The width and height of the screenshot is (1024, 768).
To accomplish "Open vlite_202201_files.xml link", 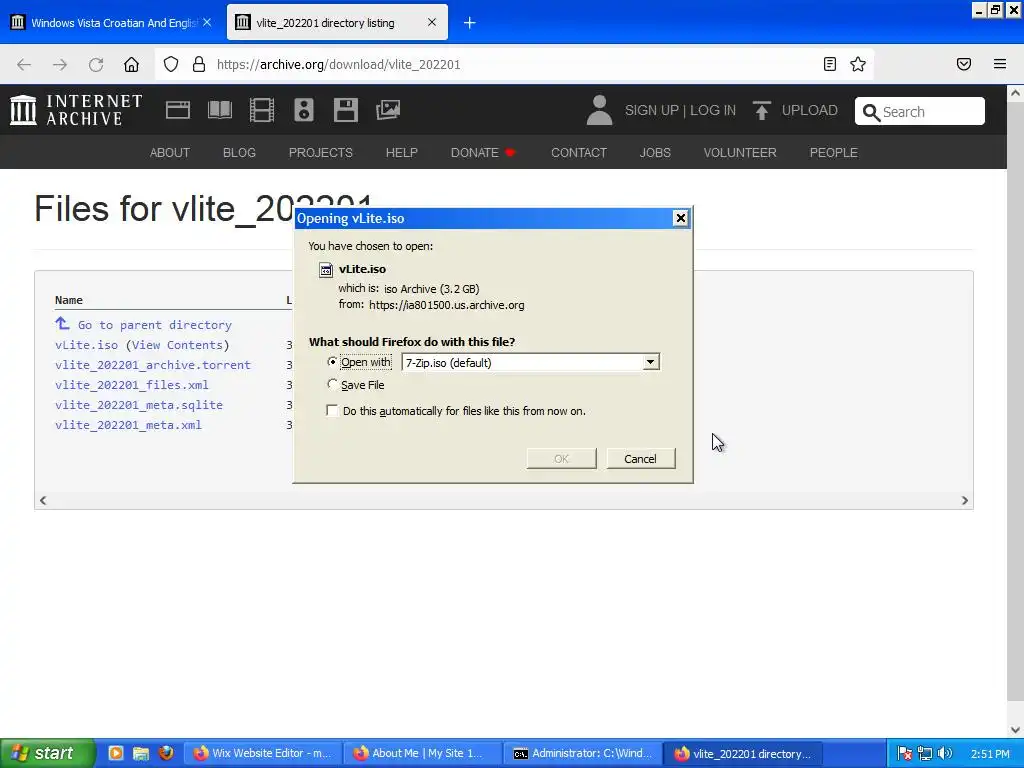I will [132, 385].
